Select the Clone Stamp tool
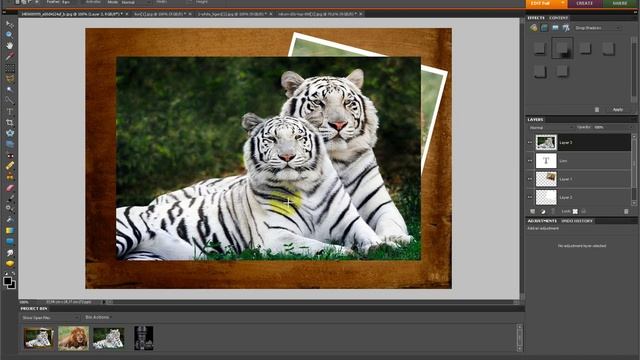 (x=9, y=177)
